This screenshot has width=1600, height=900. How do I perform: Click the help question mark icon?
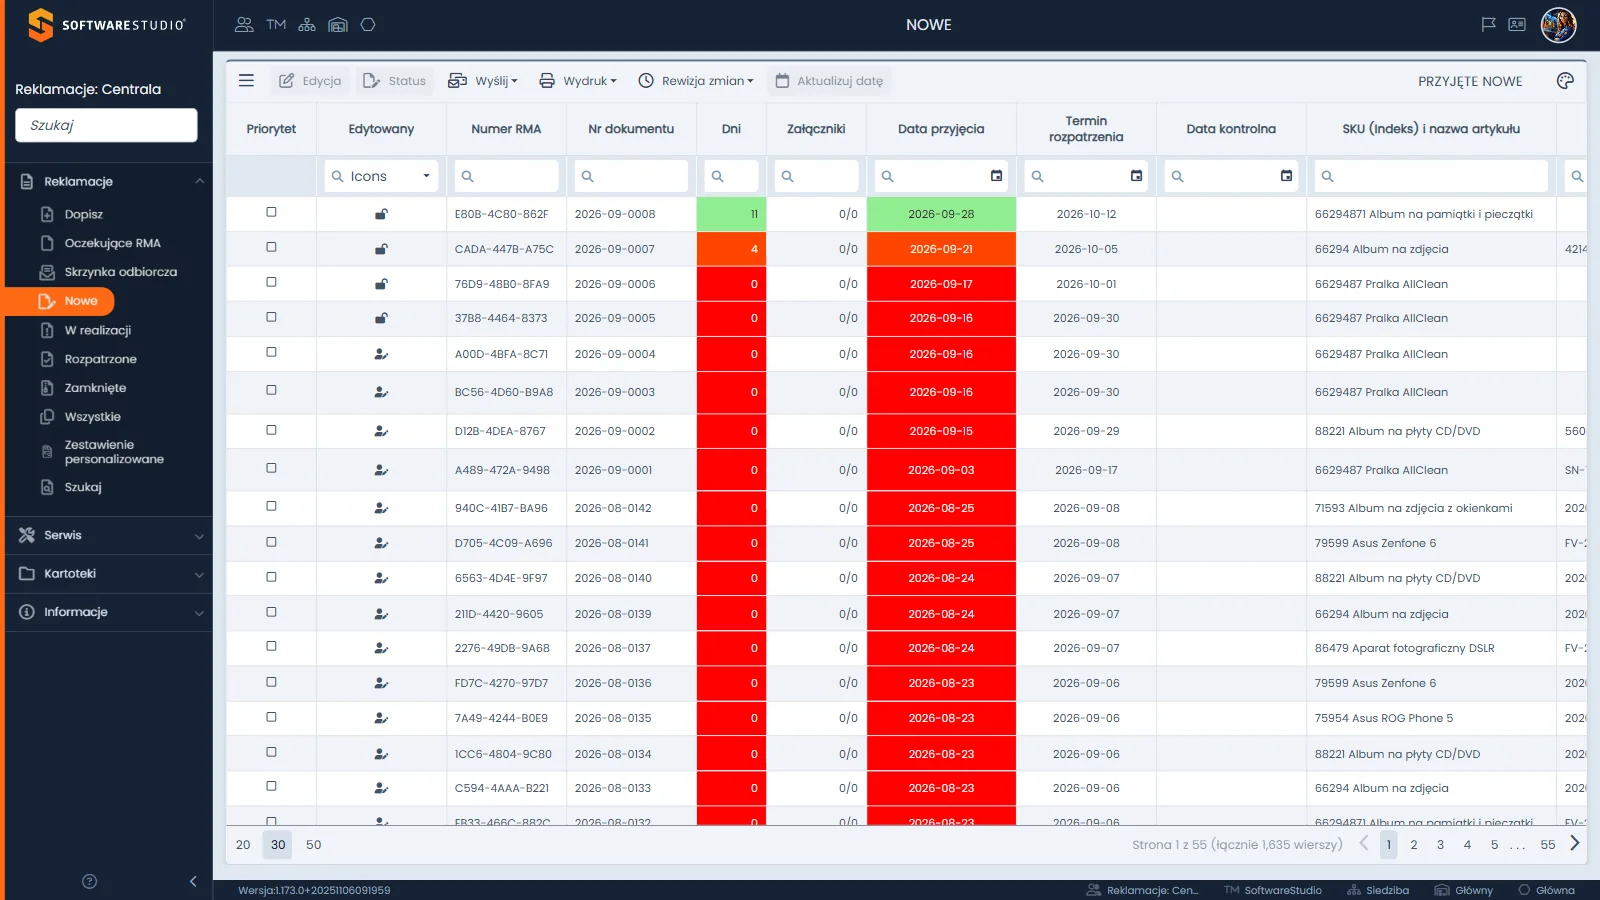coord(89,881)
